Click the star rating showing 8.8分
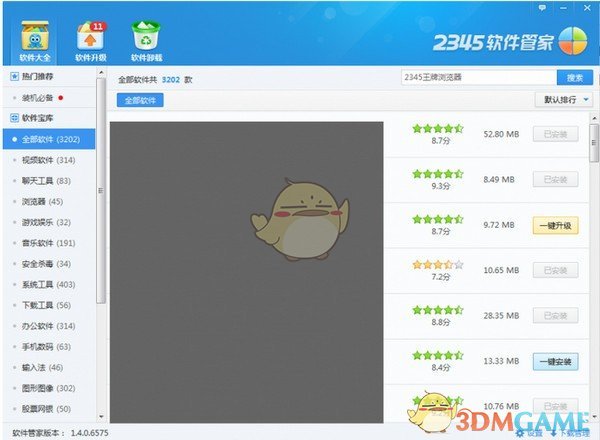This screenshot has width=600, height=440. pos(438,310)
